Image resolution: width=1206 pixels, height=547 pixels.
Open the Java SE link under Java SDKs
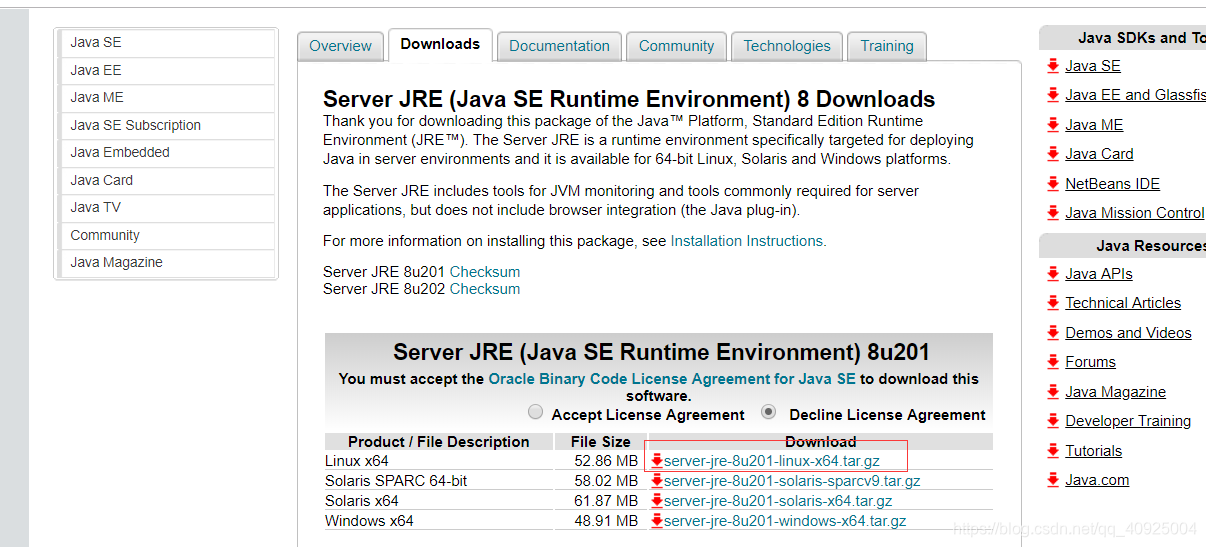click(1093, 66)
